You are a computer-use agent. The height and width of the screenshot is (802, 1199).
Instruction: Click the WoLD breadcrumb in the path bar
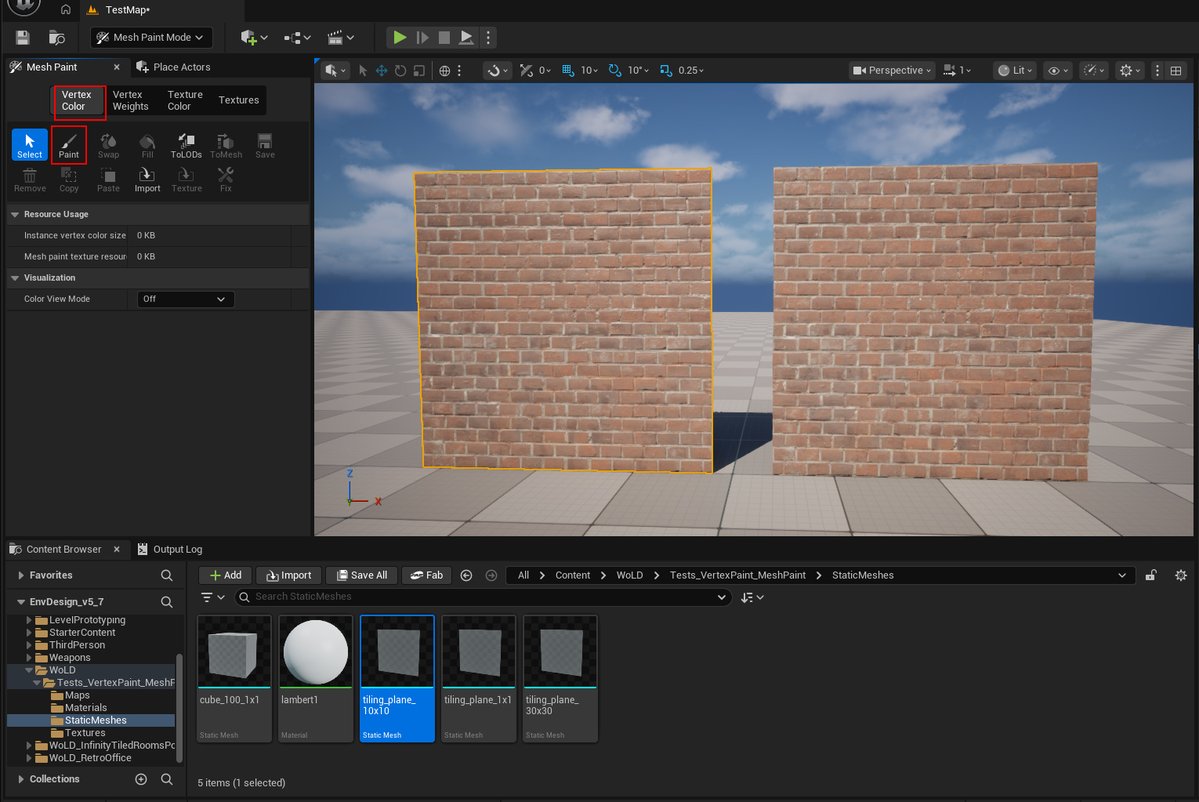pyautogui.click(x=629, y=576)
